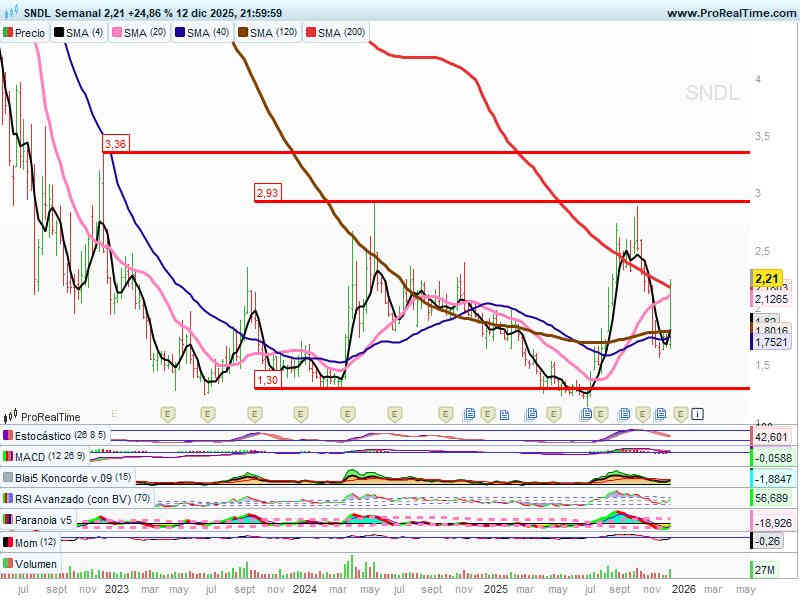Click the RSI Avanzado indicator icon
This screenshot has height=600, width=800.
point(8,499)
